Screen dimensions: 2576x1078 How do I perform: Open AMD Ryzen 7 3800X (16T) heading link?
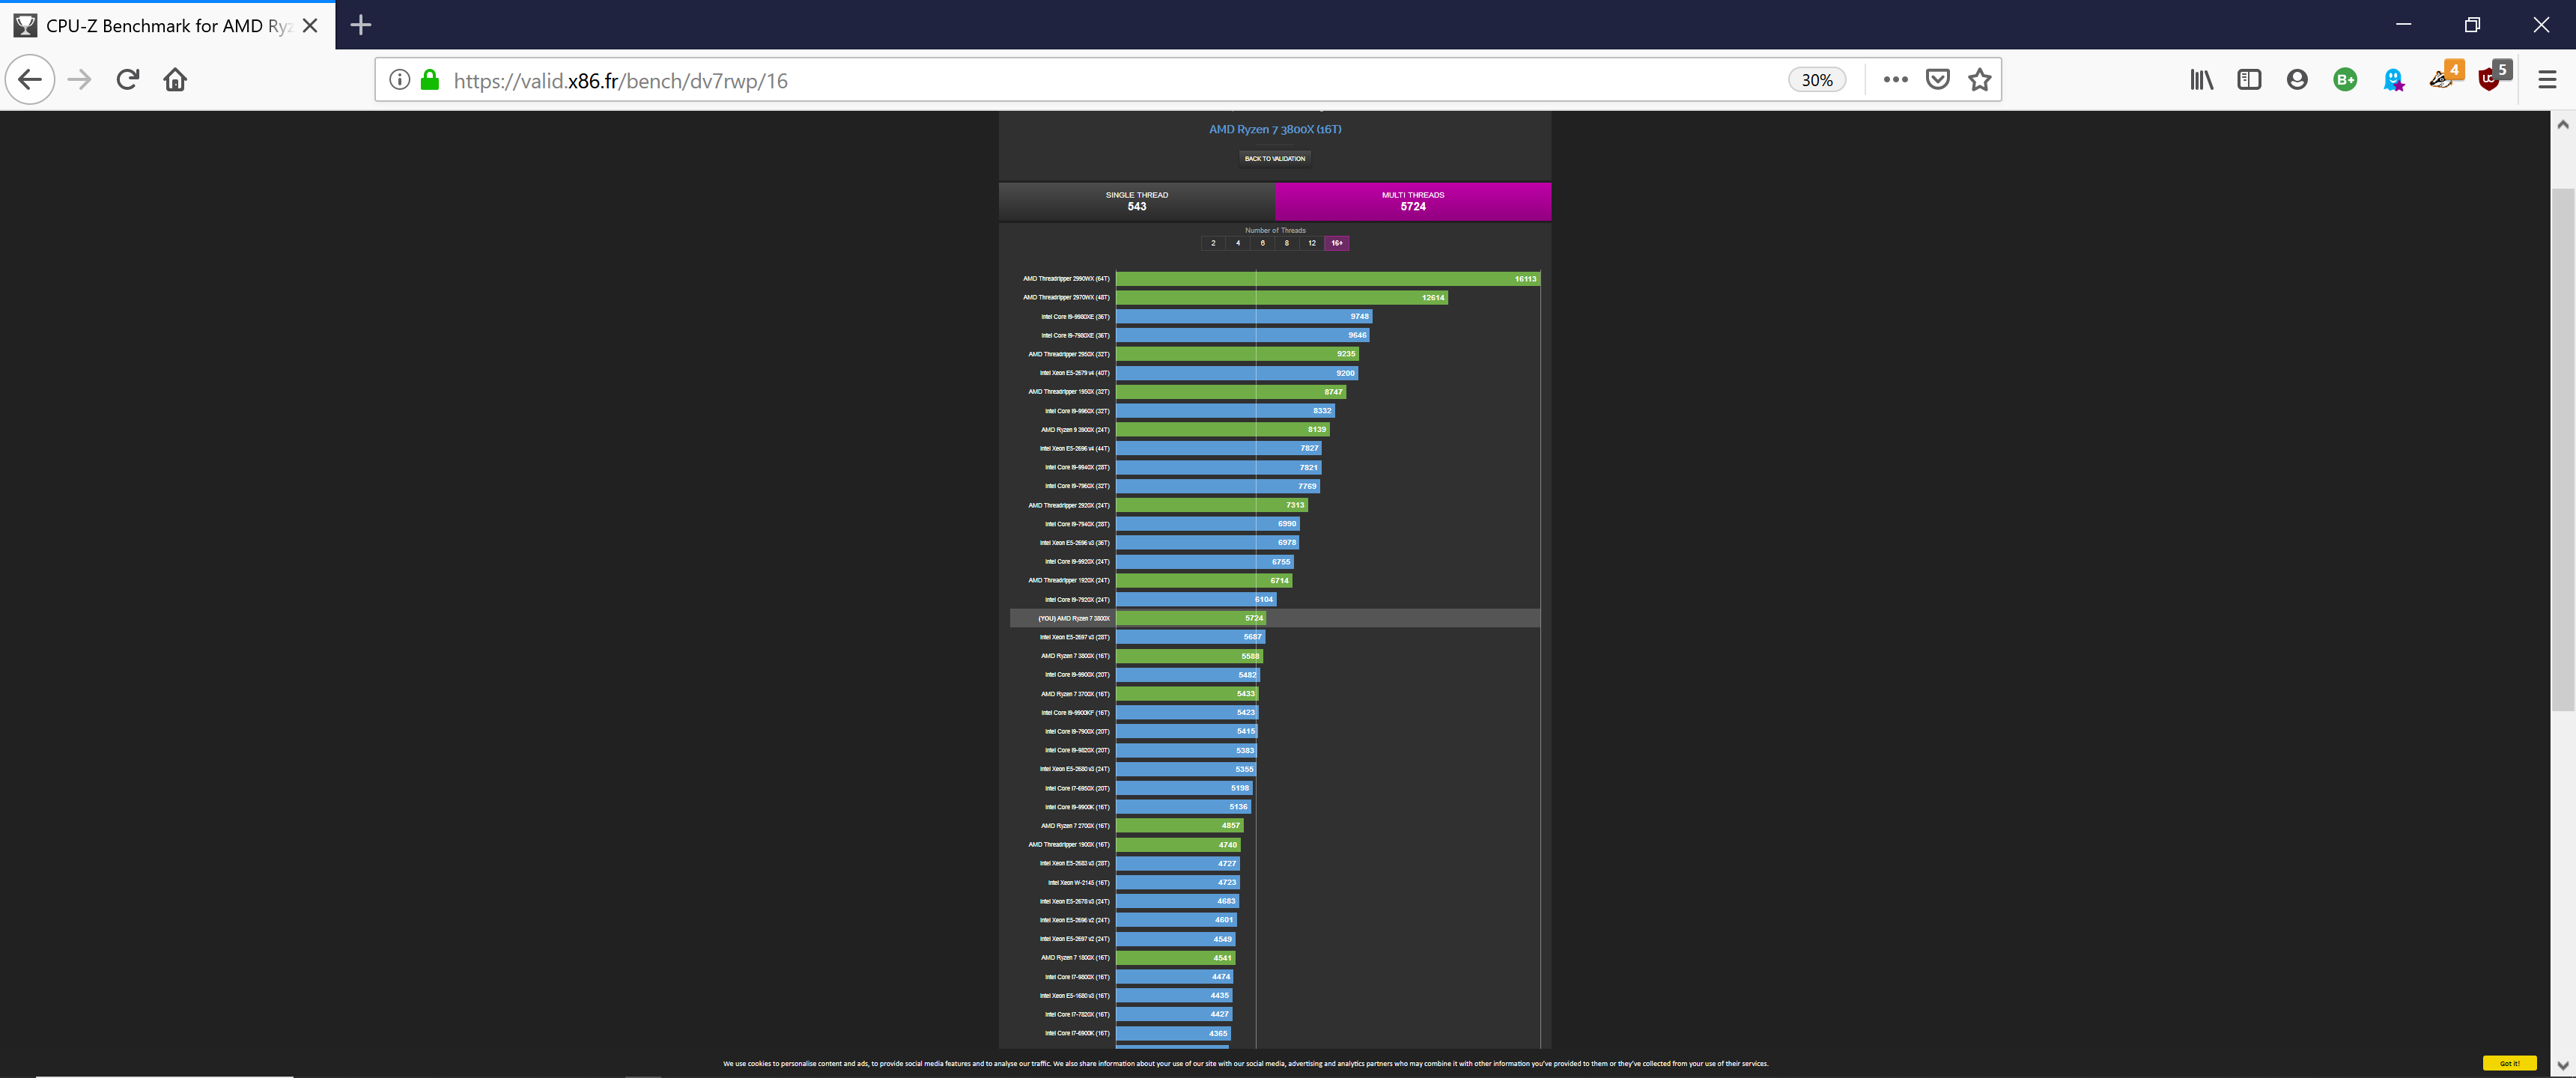(x=1275, y=129)
